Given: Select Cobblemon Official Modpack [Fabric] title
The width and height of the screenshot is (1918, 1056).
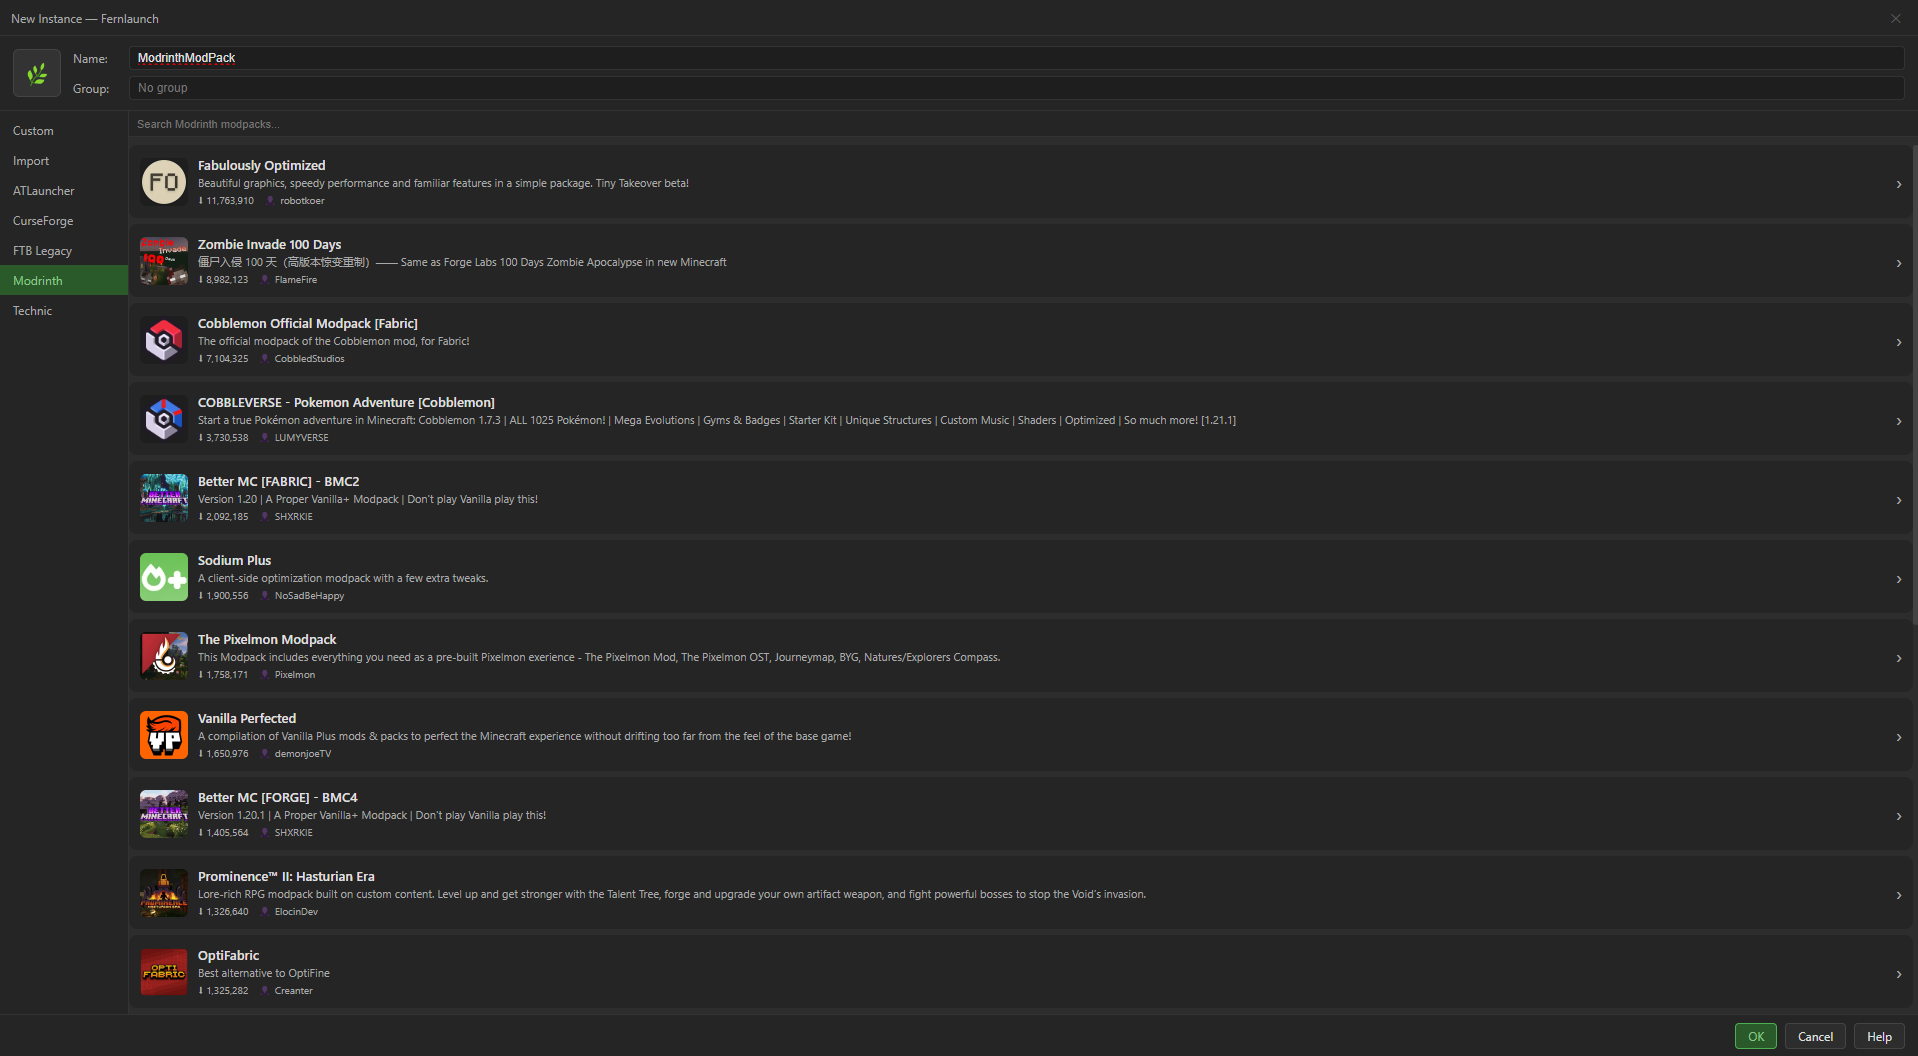Looking at the screenshot, I should 308,324.
